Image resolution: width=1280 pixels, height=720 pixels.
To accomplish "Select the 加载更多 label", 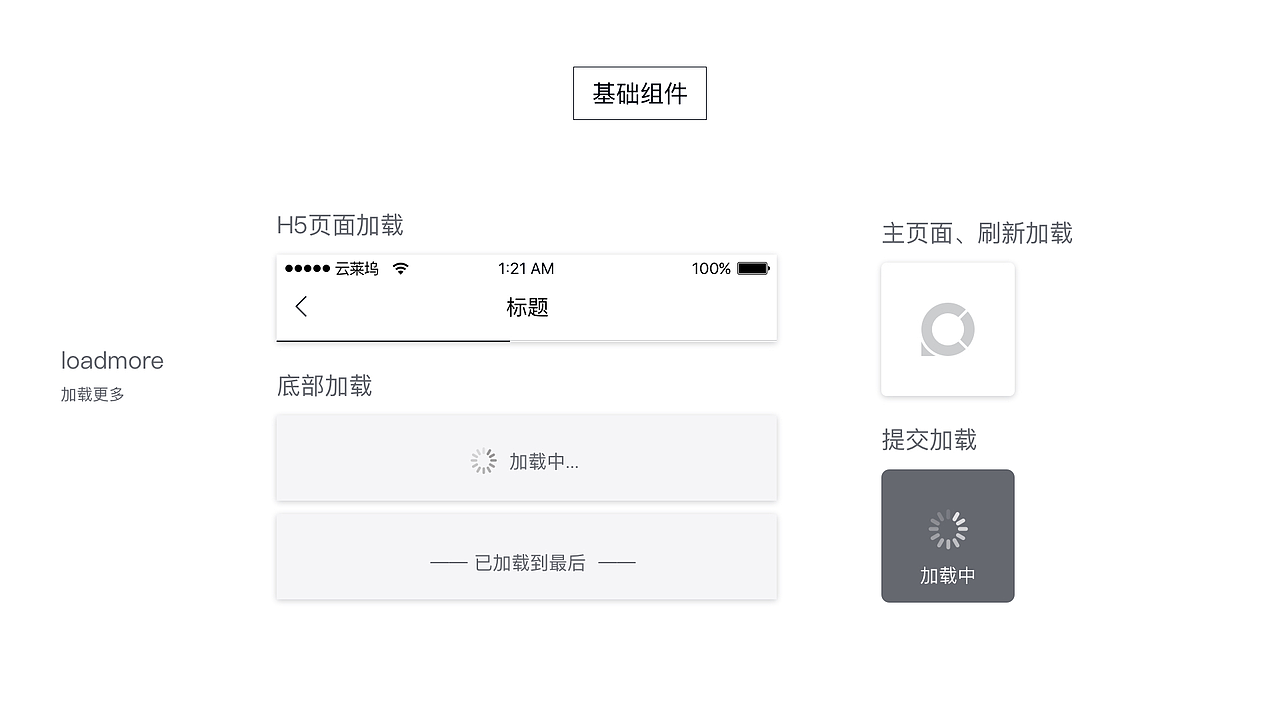I will click(x=92, y=393).
